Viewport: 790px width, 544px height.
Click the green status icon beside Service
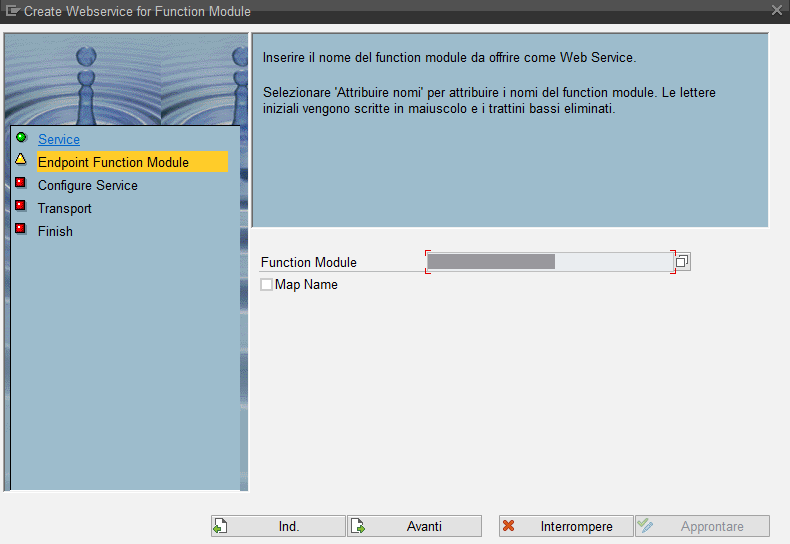pyautogui.click(x=21, y=137)
